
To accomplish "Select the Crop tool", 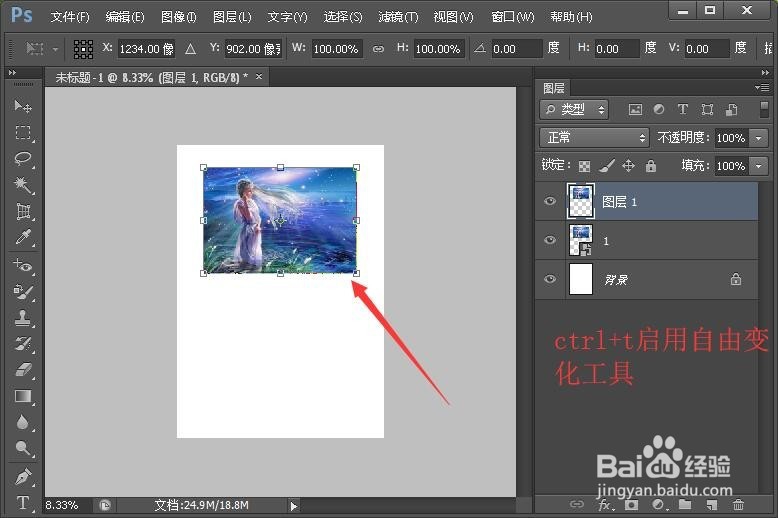I will click(23, 211).
